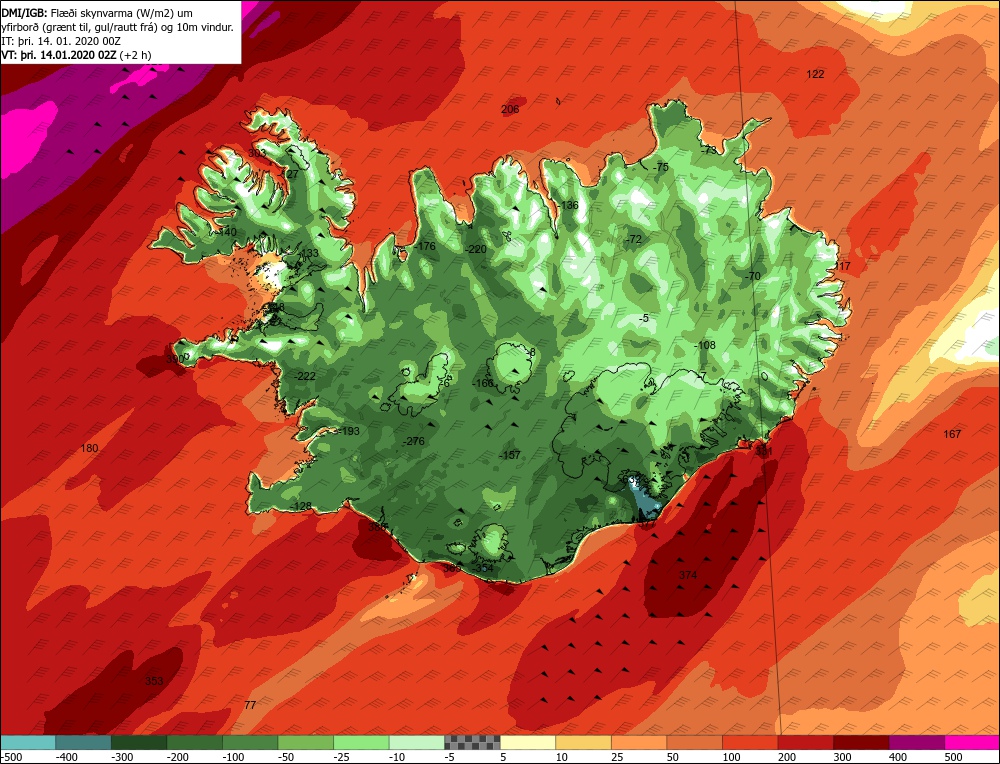The image size is (1000, 764).
Task: Click the magenta legend swatch above 500
Action: 972,742
